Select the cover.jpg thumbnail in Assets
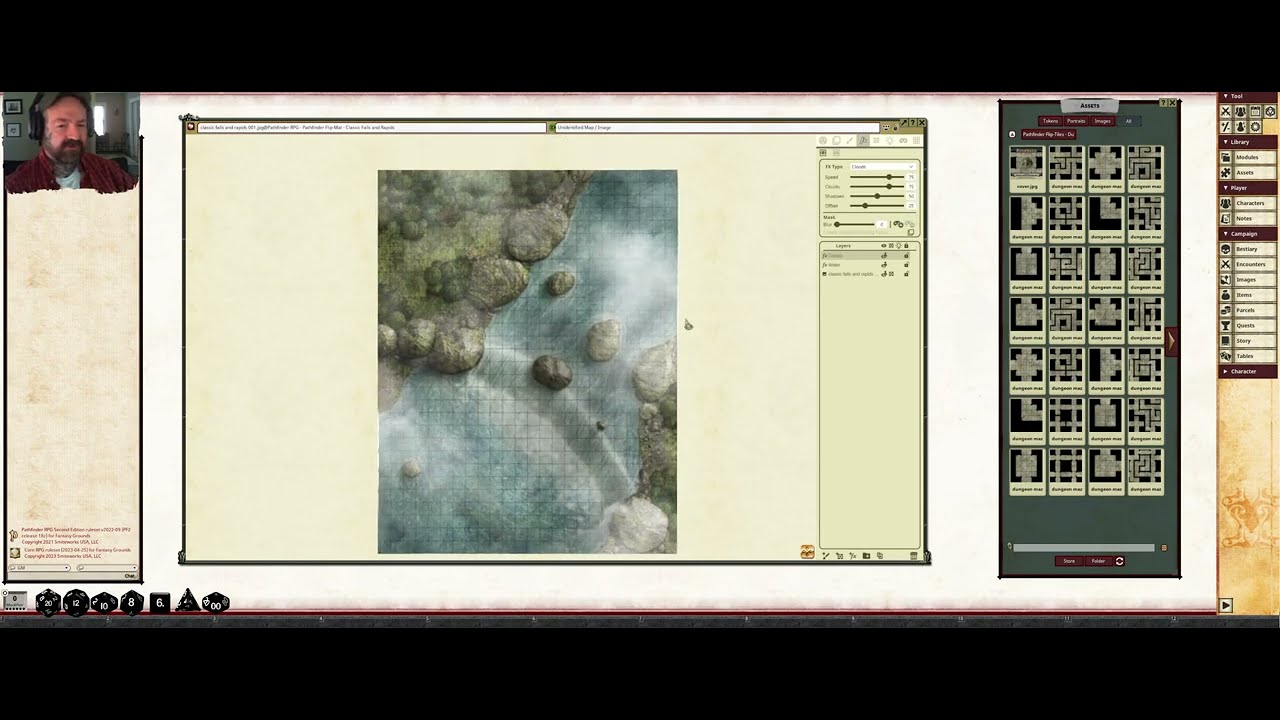The image size is (1280, 720). [x=1027, y=168]
